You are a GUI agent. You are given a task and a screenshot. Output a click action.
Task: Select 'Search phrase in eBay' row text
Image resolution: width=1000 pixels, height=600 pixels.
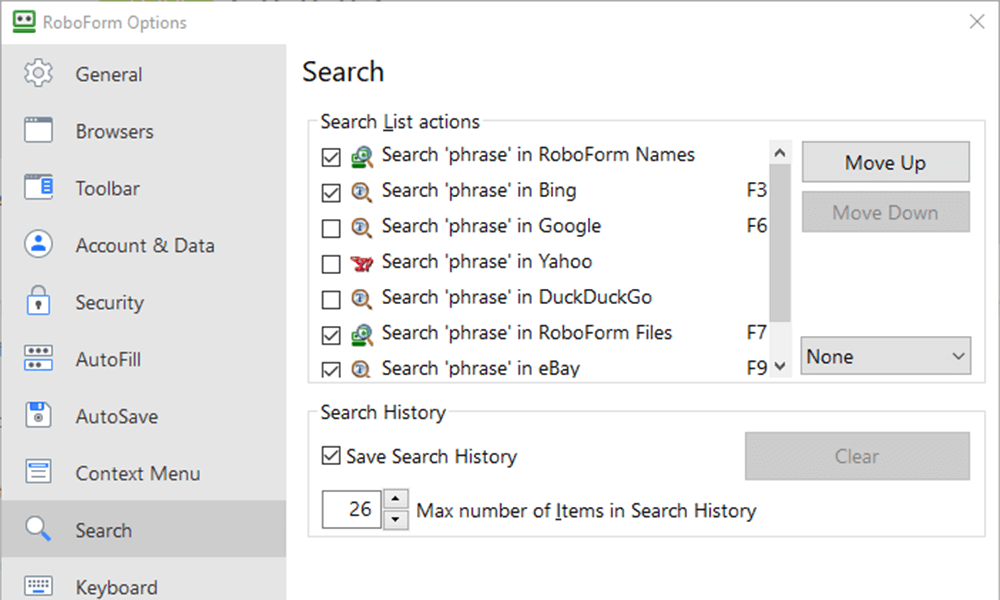481,368
